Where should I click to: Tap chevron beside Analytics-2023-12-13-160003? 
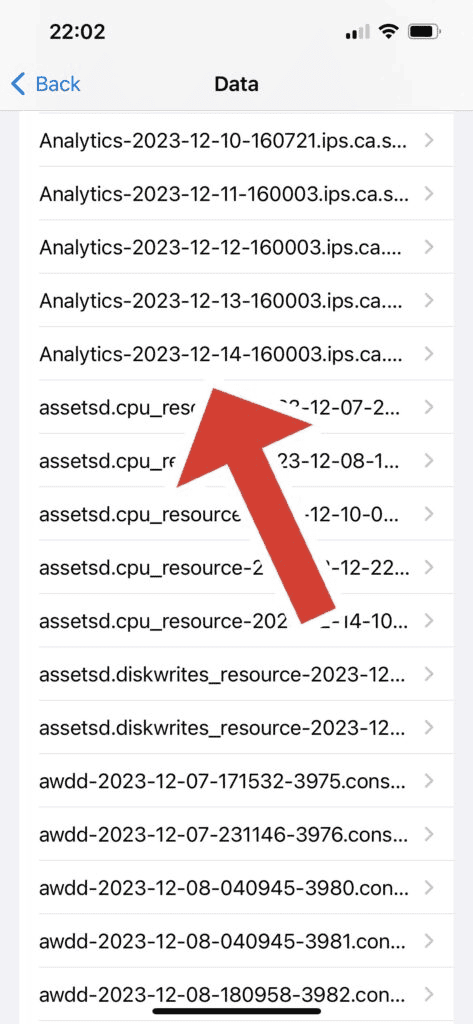point(429,300)
